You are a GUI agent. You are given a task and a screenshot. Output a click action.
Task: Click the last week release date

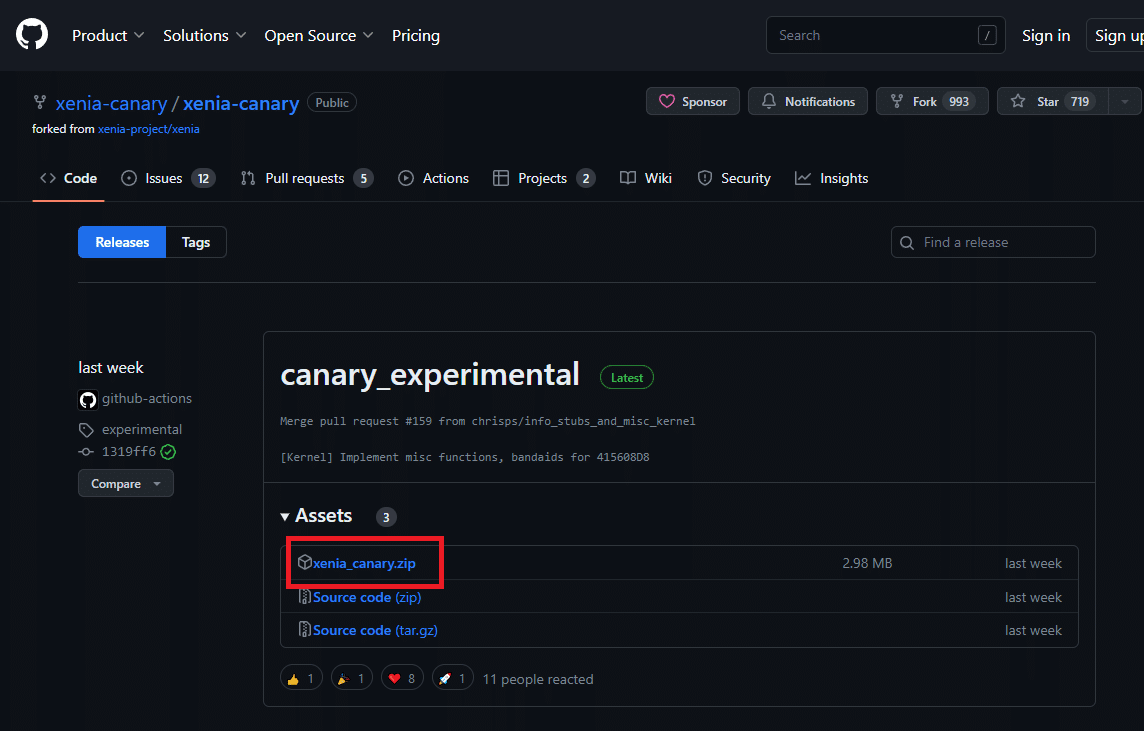click(x=111, y=368)
